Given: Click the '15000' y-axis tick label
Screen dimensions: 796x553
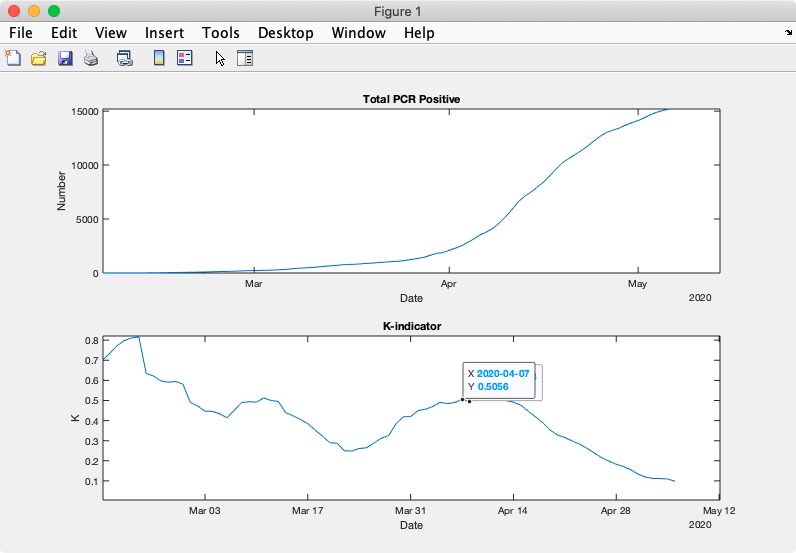Looking at the screenshot, I should (85, 112).
